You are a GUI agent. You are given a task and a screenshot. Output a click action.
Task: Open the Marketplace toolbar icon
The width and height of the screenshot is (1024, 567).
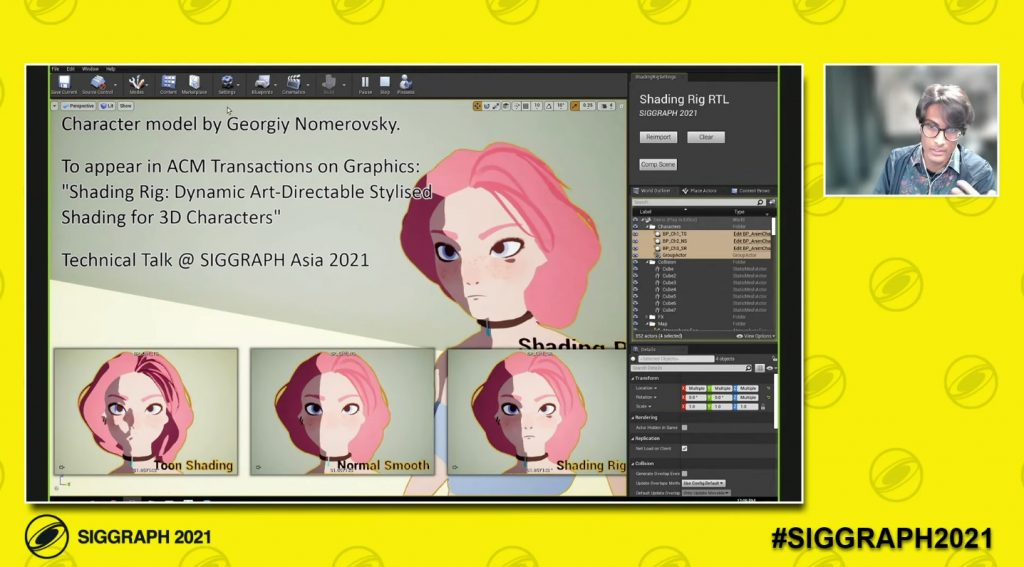(194, 82)
